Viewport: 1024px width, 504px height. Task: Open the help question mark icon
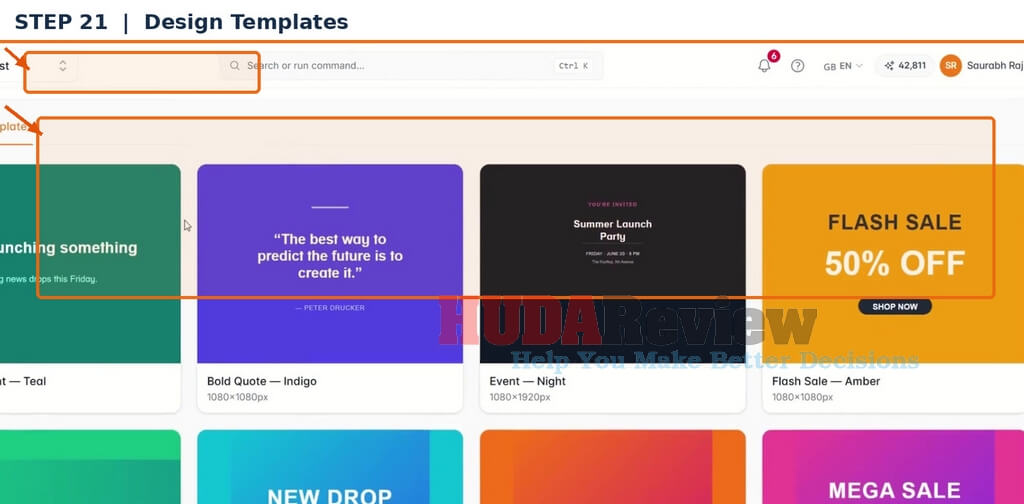pyautogui.click(x=797, y=65)
